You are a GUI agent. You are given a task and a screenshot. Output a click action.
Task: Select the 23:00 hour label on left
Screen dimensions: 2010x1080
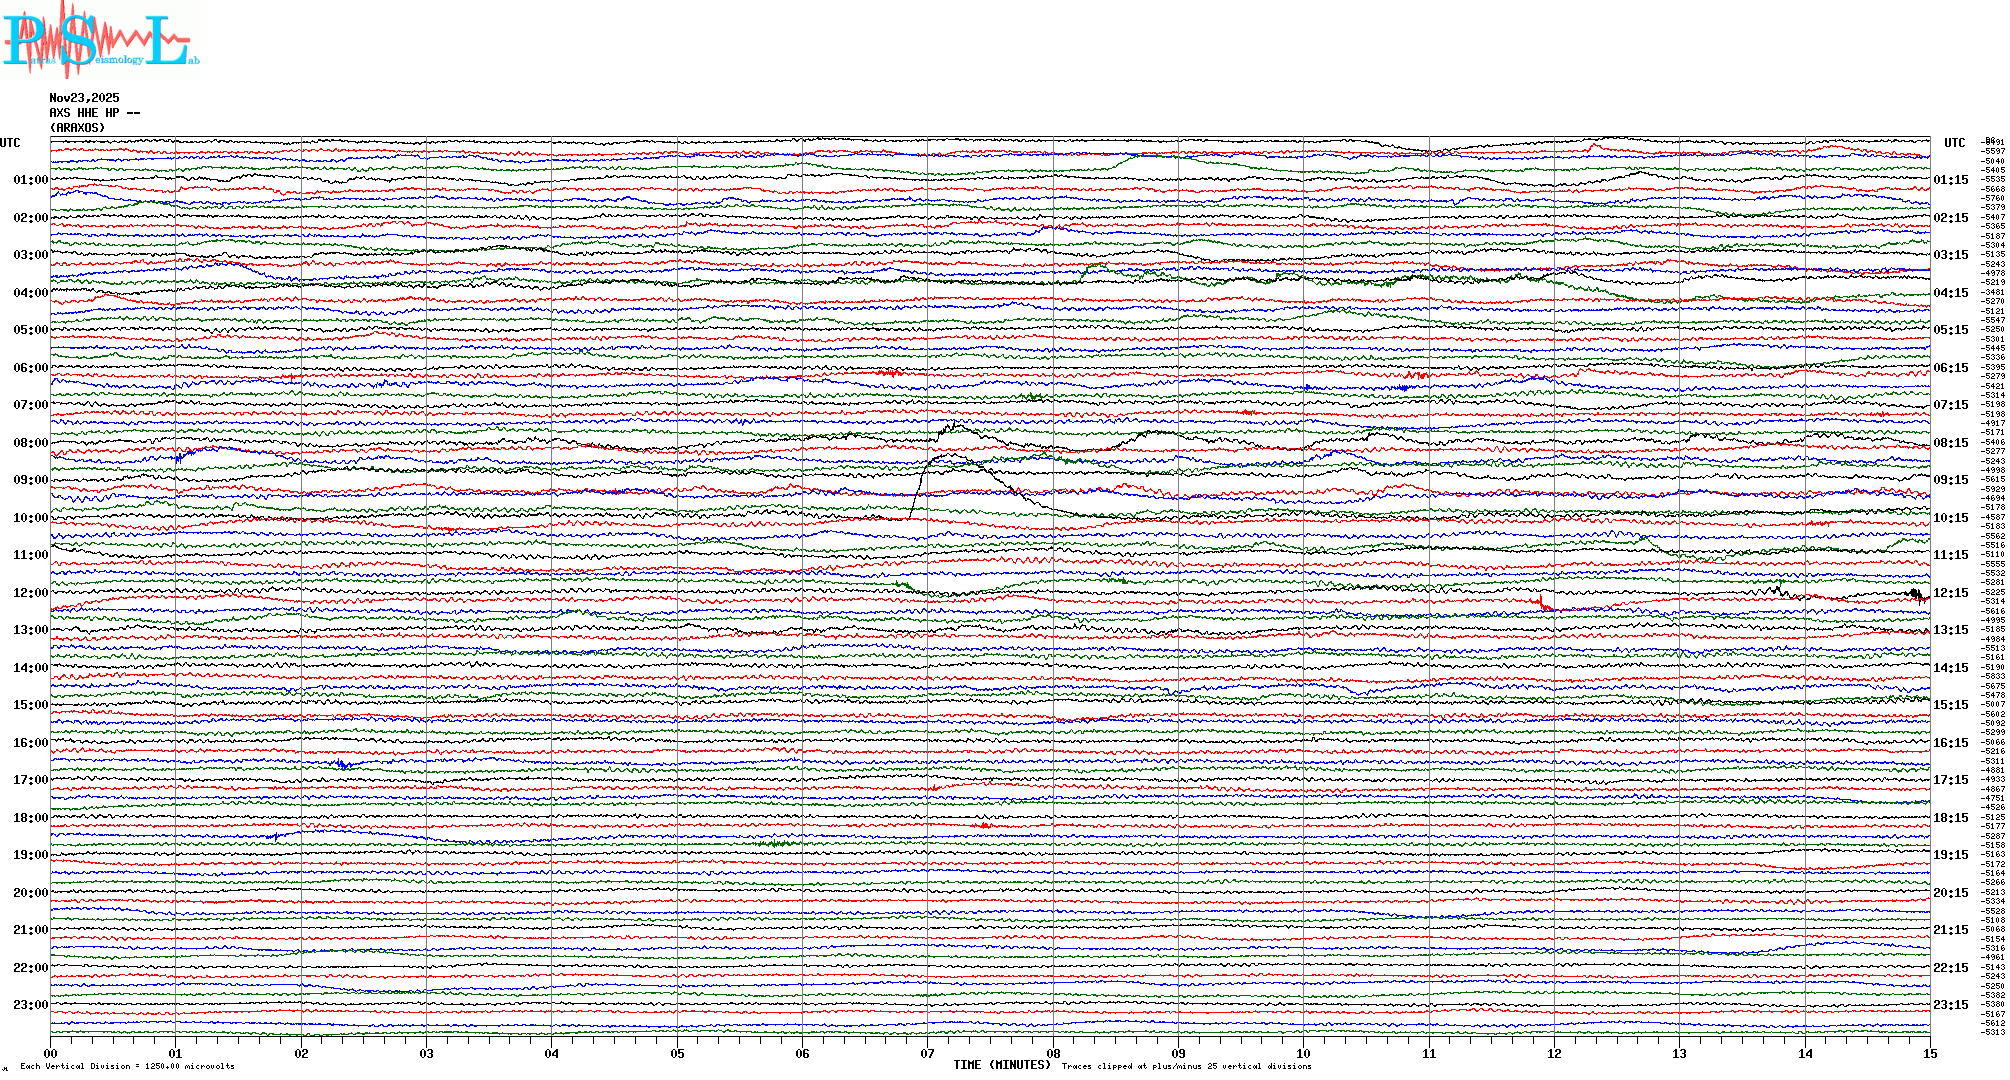(x=30, y=1005)
